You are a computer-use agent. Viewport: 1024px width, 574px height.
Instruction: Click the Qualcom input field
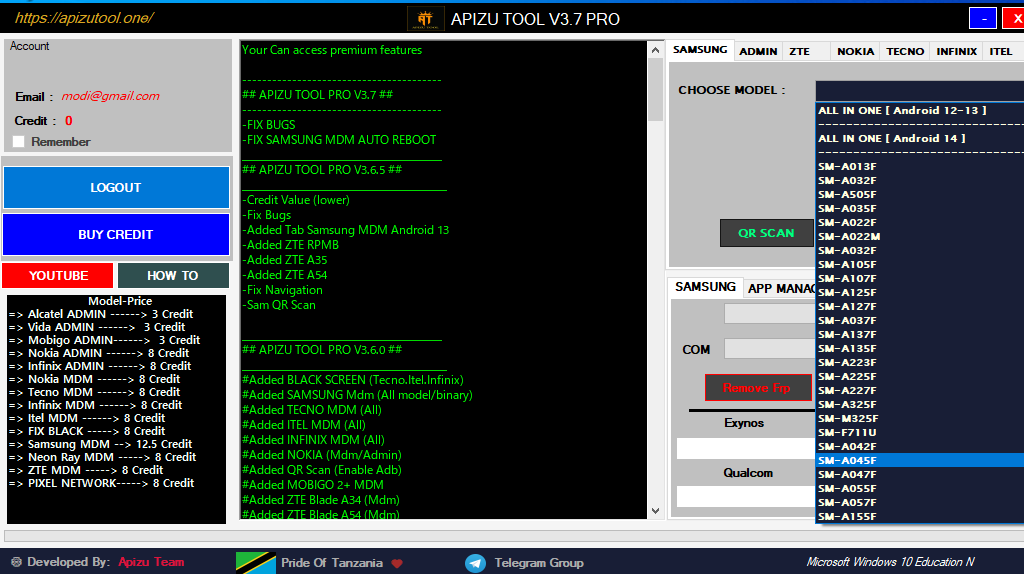pos(746,497)
